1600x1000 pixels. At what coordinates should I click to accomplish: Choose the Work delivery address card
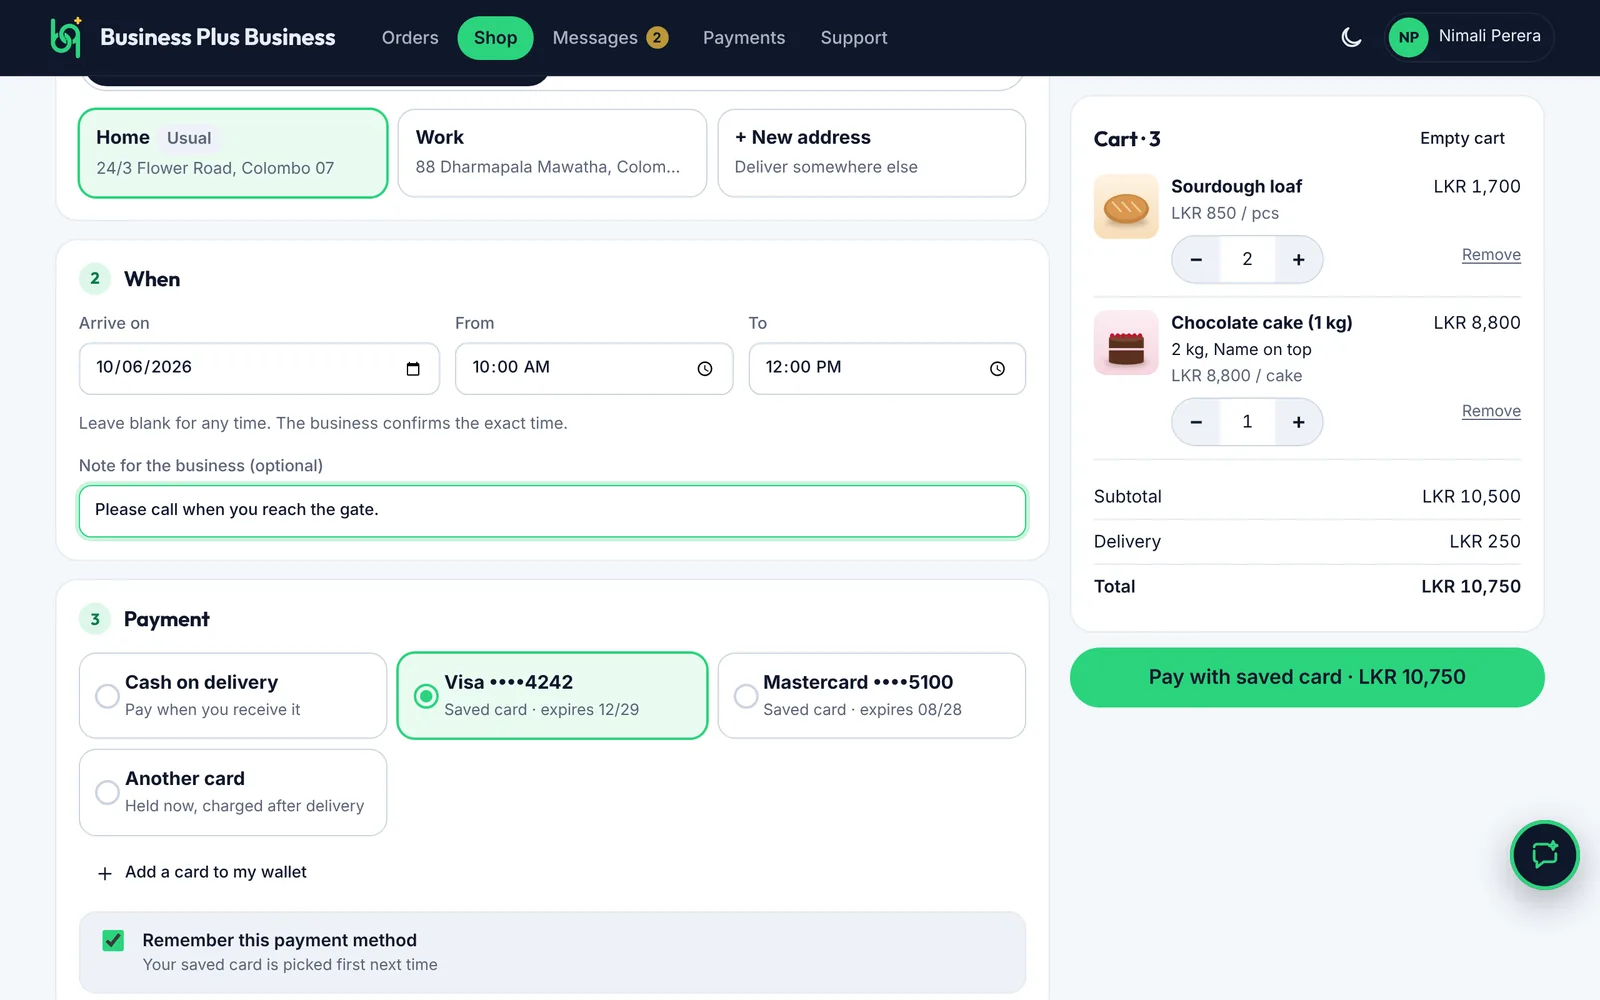pos(552,153)
